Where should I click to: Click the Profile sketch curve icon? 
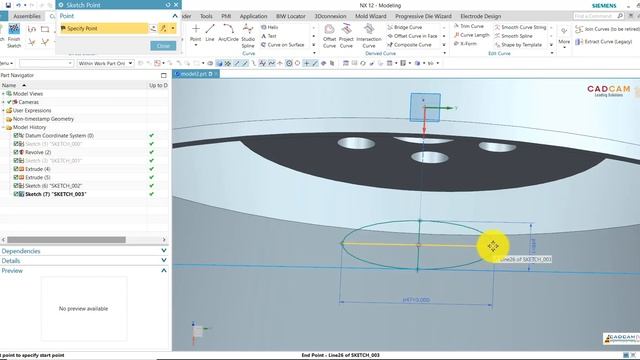coord(31,29)
